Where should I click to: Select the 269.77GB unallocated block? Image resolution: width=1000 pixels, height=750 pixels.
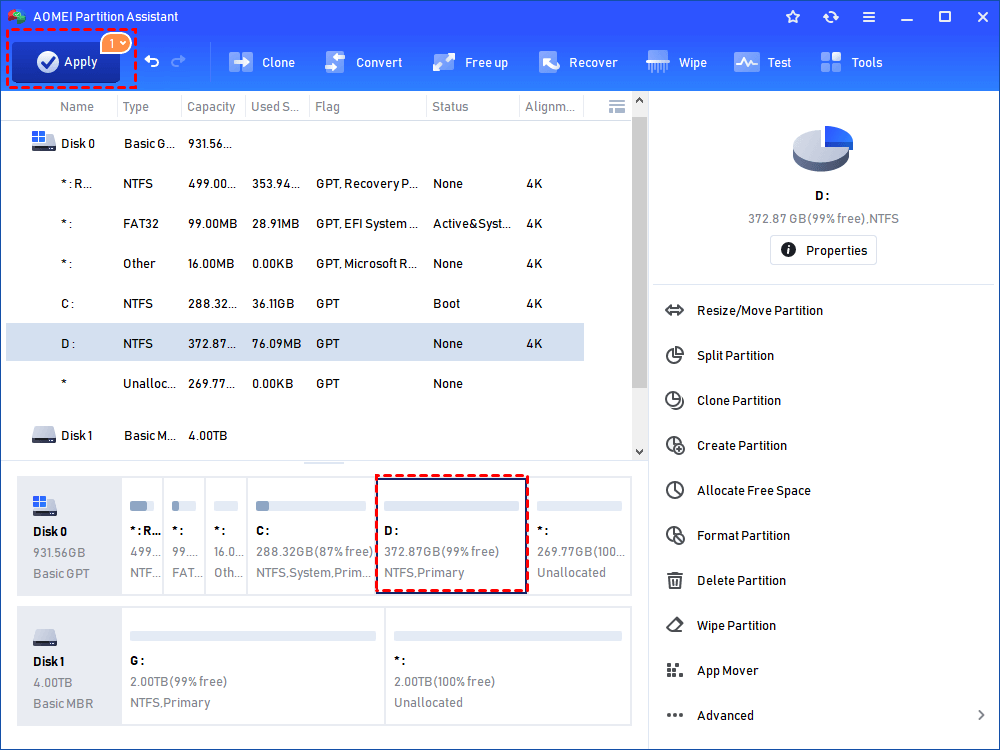point(580,536)
